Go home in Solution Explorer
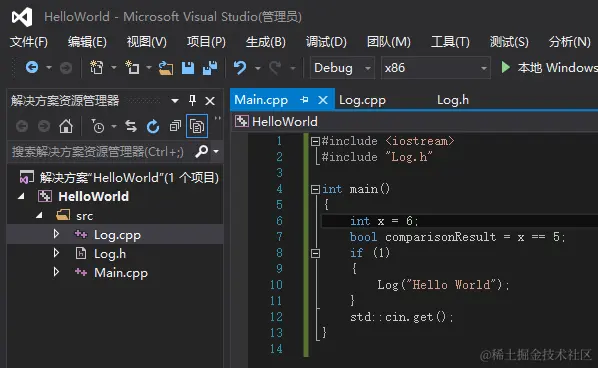The width and height of the screenshot is (598, 368). tap(66, 126)
